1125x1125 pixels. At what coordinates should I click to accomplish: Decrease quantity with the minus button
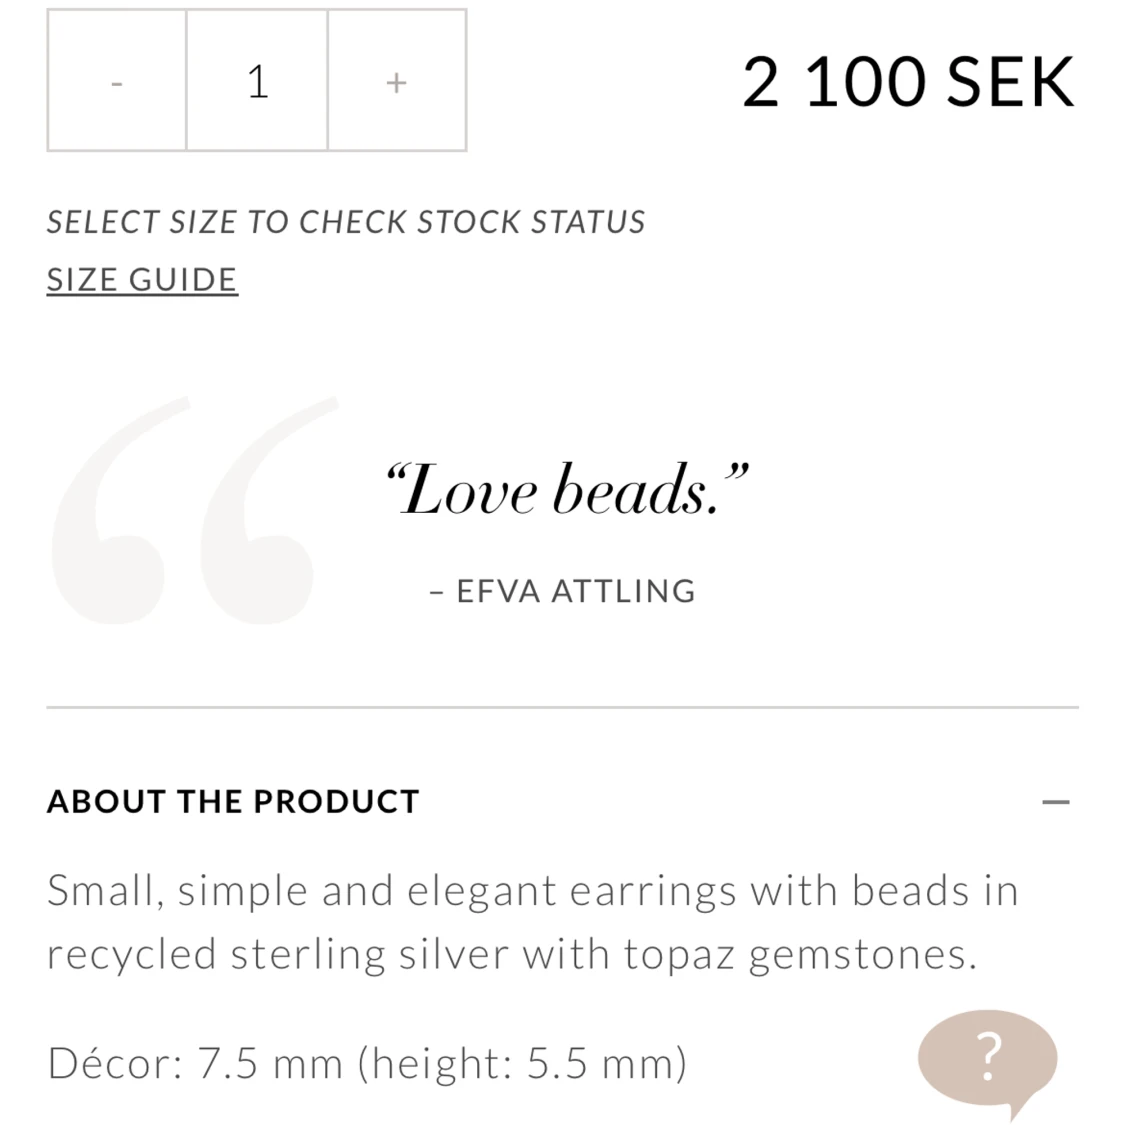pos(117,80)
